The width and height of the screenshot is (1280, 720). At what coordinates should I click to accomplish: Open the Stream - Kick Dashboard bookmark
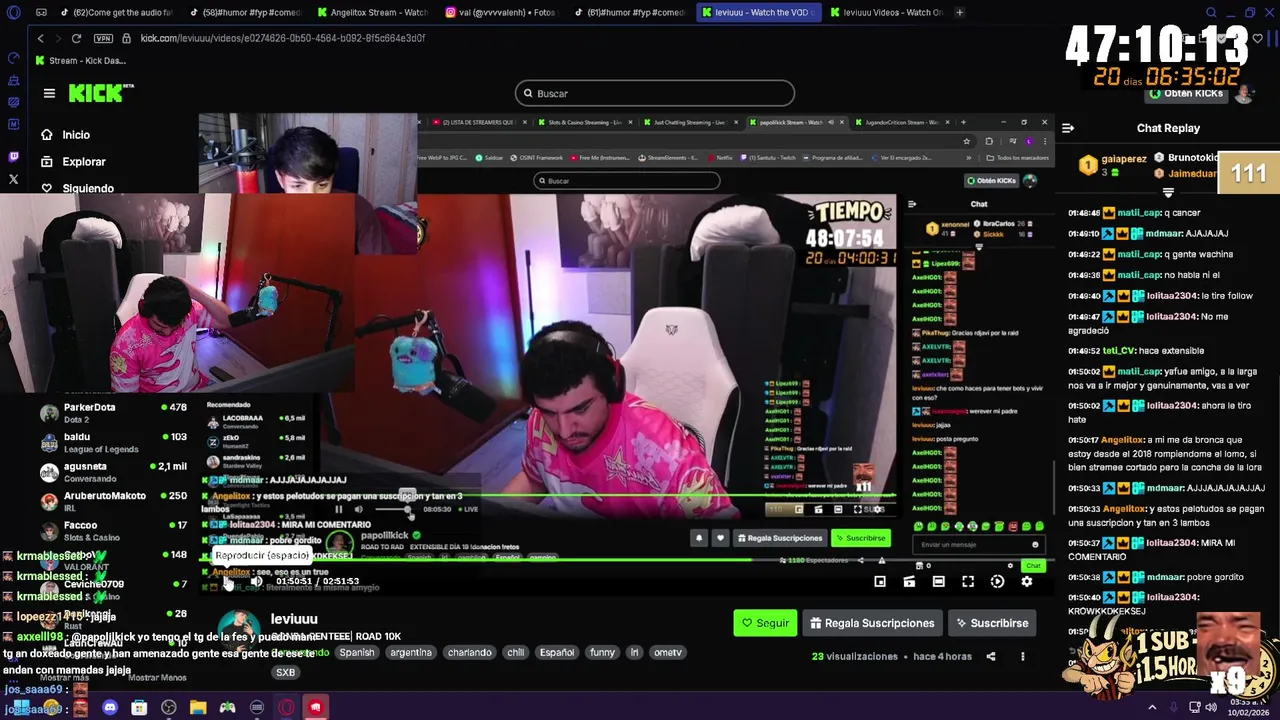click(x=80, y=60)
